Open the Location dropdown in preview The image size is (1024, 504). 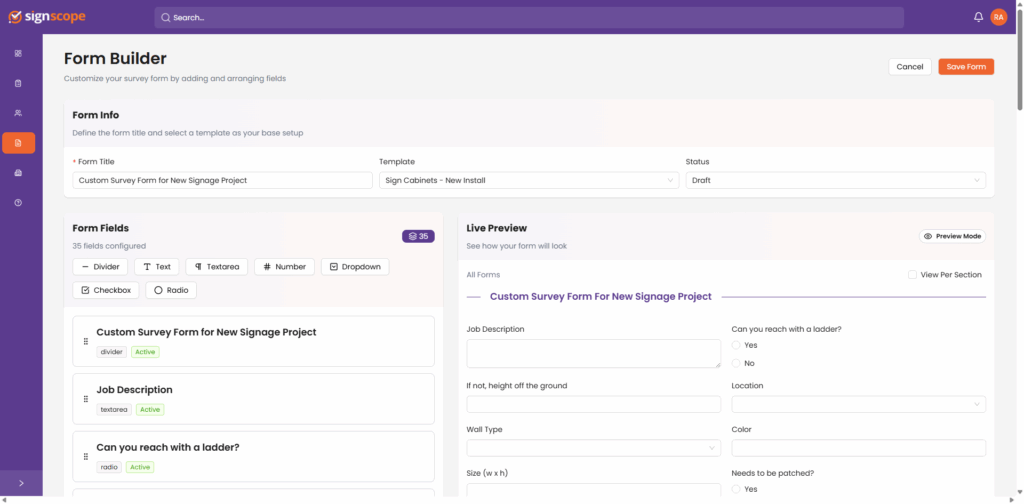[x=858, y=404]
